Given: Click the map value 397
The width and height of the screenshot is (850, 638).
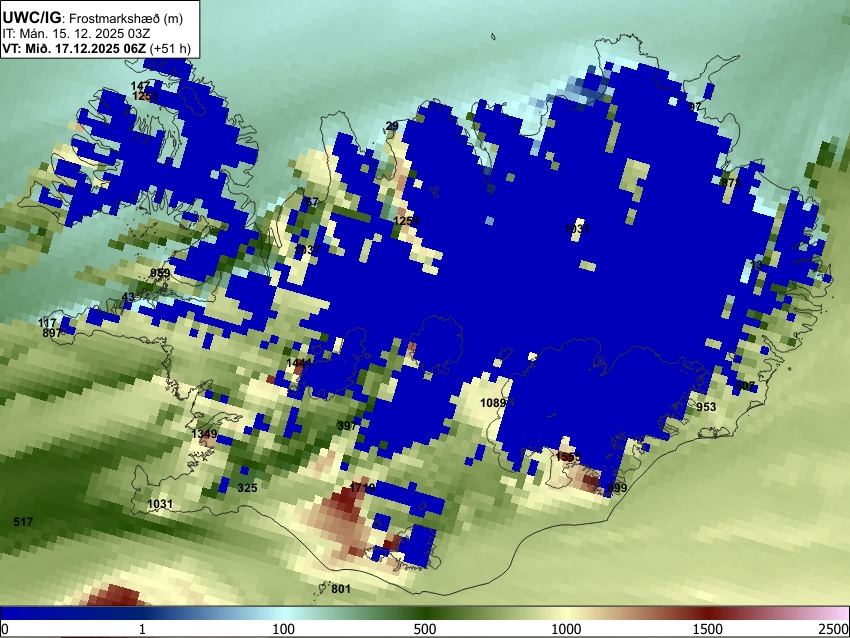Looking at the screenshot, I should [347, 426].
